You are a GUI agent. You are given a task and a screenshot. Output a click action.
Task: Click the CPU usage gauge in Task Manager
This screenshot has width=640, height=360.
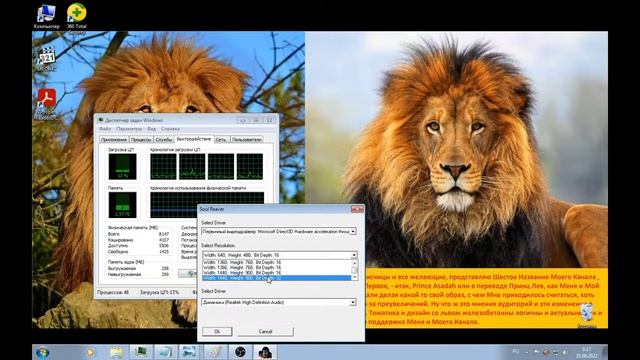pos(122,167)
